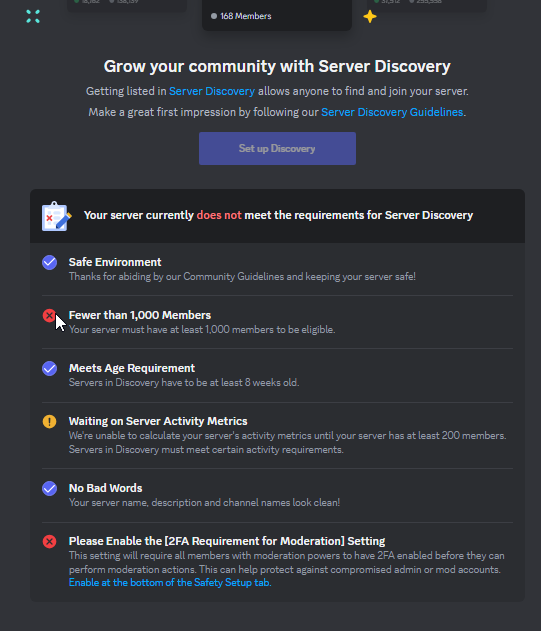Click the red 'does not' text
Image resolution: width=541 pixels, height=631 pixels.
click(x=219, y=215)
